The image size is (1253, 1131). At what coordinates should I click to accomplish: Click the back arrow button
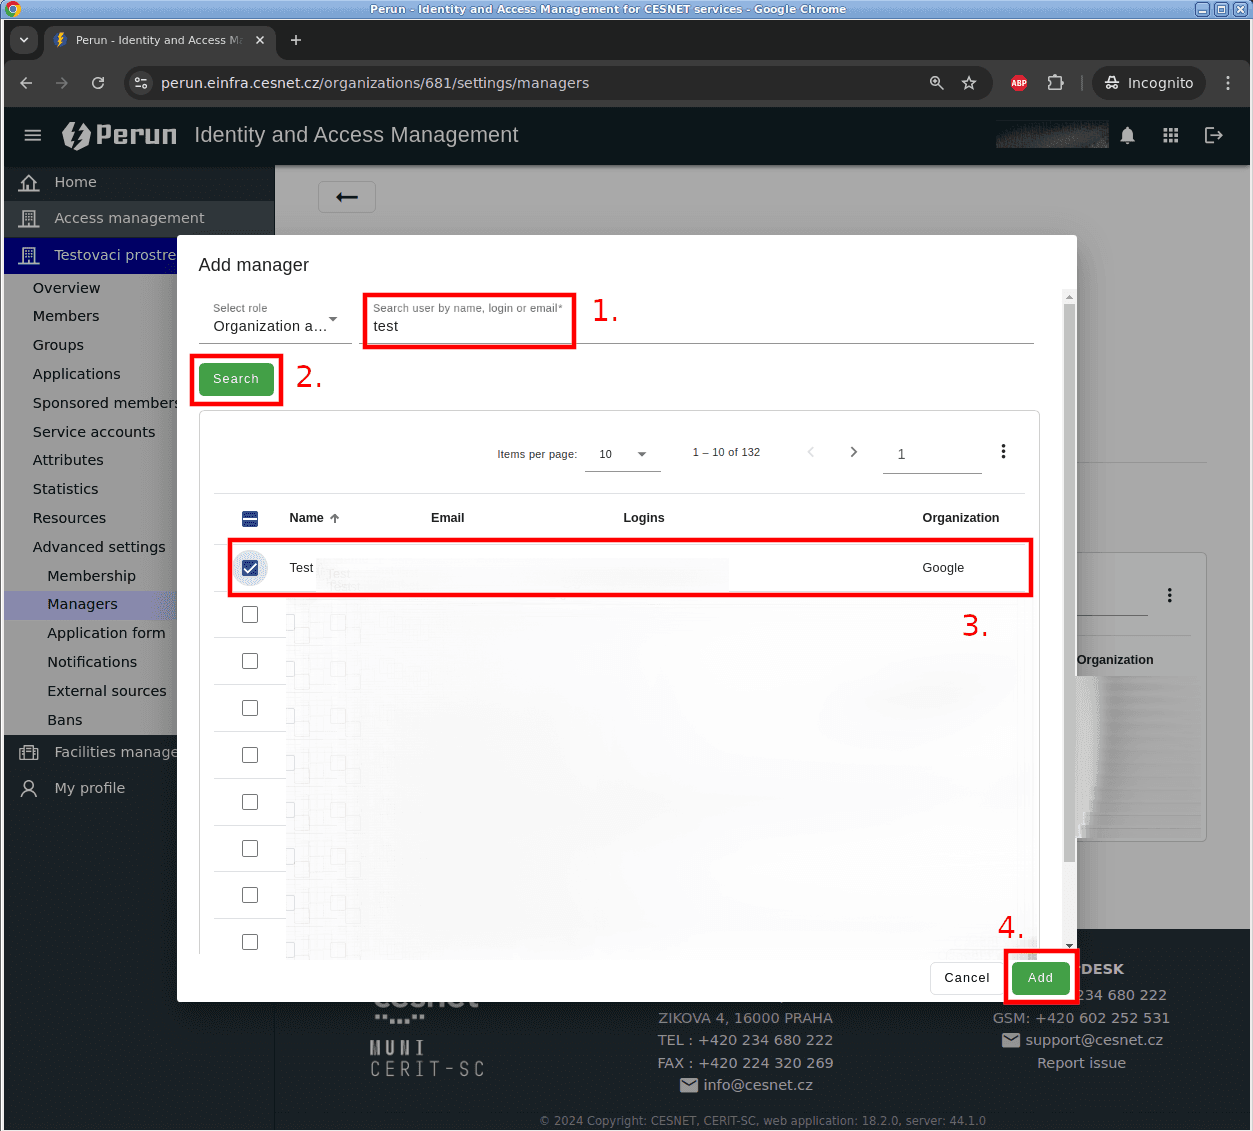(347, 197)
